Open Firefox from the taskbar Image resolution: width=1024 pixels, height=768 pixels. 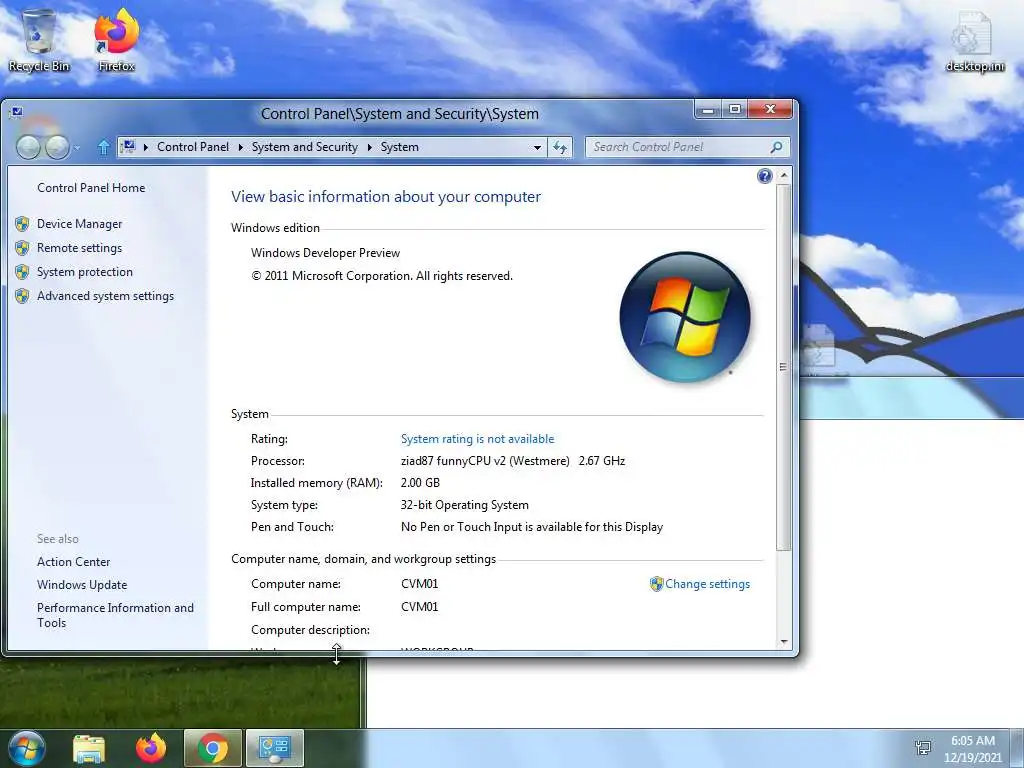(x=151, y=748)
